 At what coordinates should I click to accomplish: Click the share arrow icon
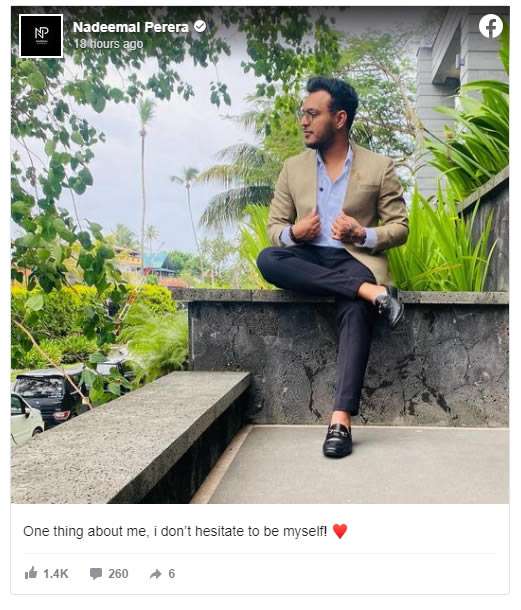tap(156, 574)
